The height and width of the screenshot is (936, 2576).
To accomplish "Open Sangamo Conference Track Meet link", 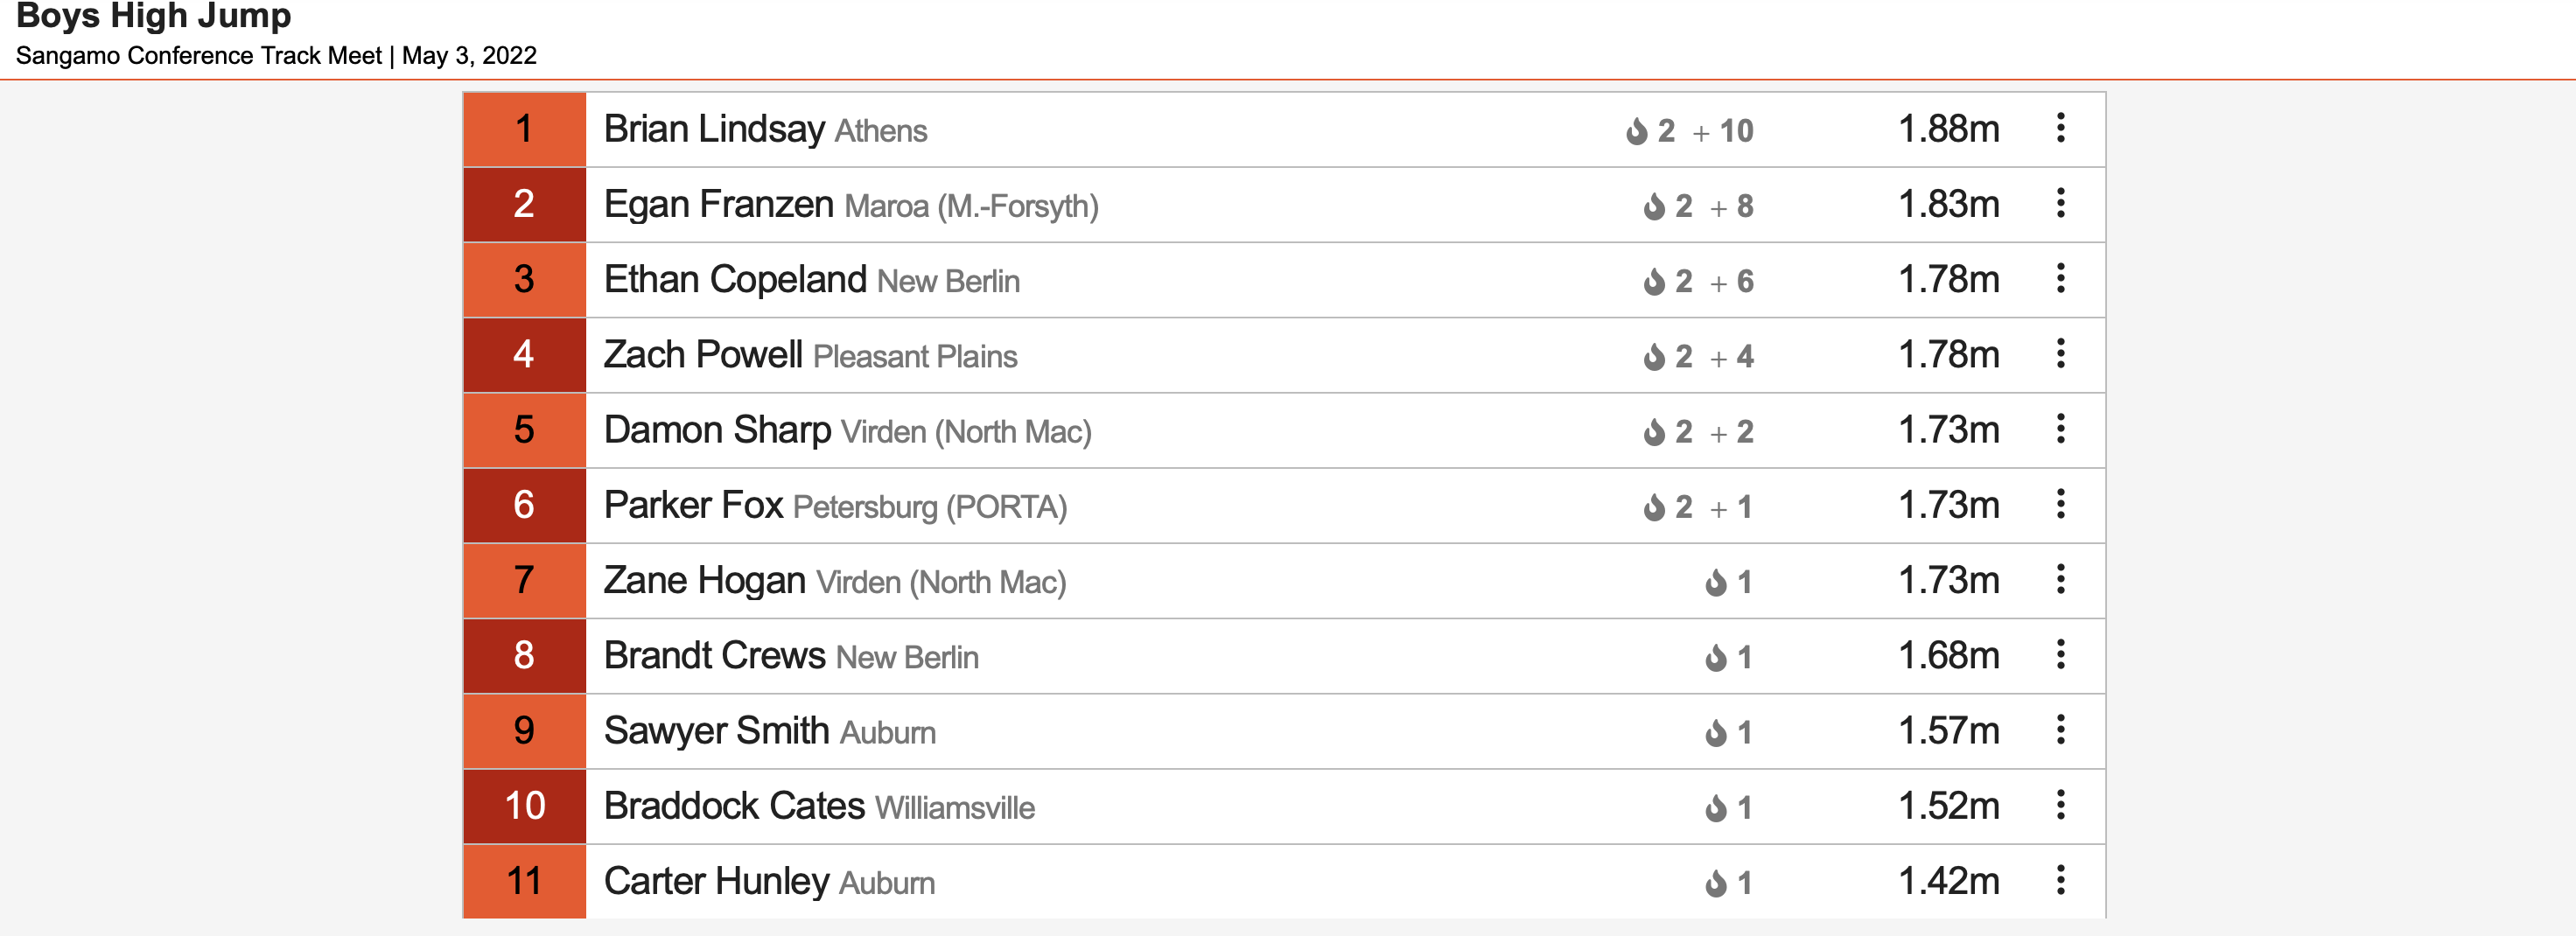I will point(199,56).
